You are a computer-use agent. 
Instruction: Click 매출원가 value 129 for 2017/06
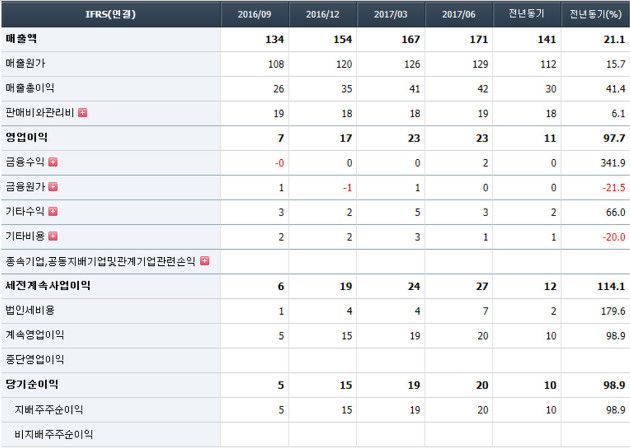pyautogui.click(x=480, y=64)
